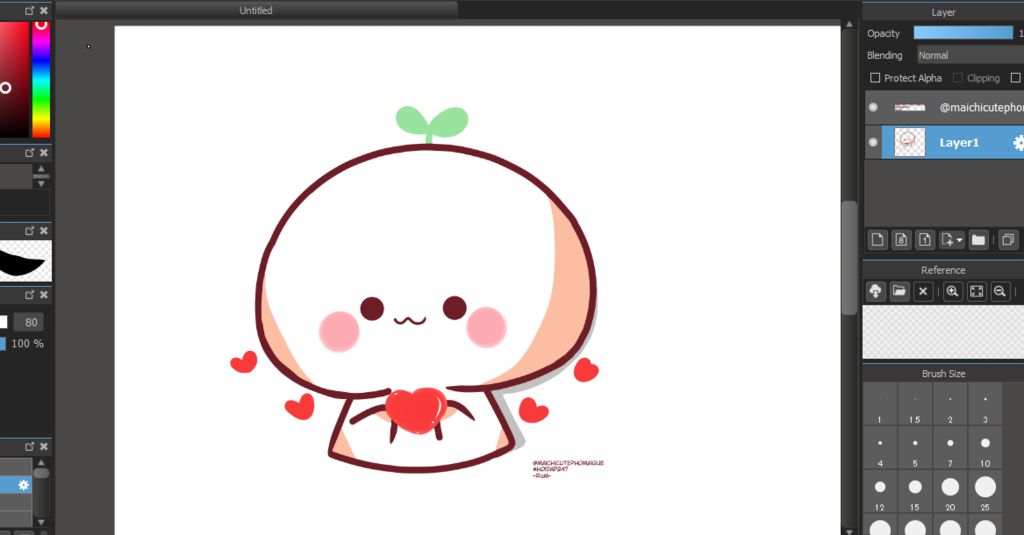Click palette panel scroll up arrow
1024x535 pixels.
click(x=41, y=169)
